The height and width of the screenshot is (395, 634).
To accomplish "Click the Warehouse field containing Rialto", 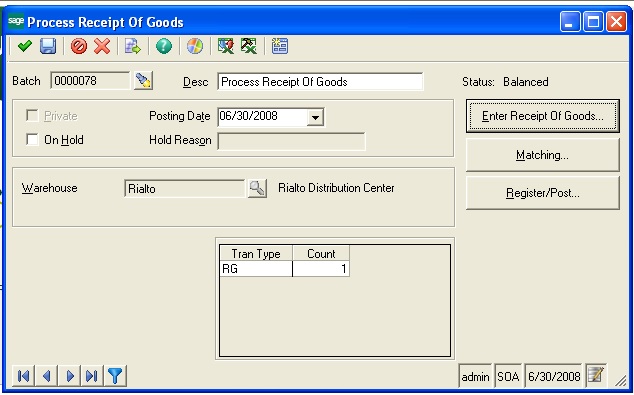I will click(x=185, y=189).
